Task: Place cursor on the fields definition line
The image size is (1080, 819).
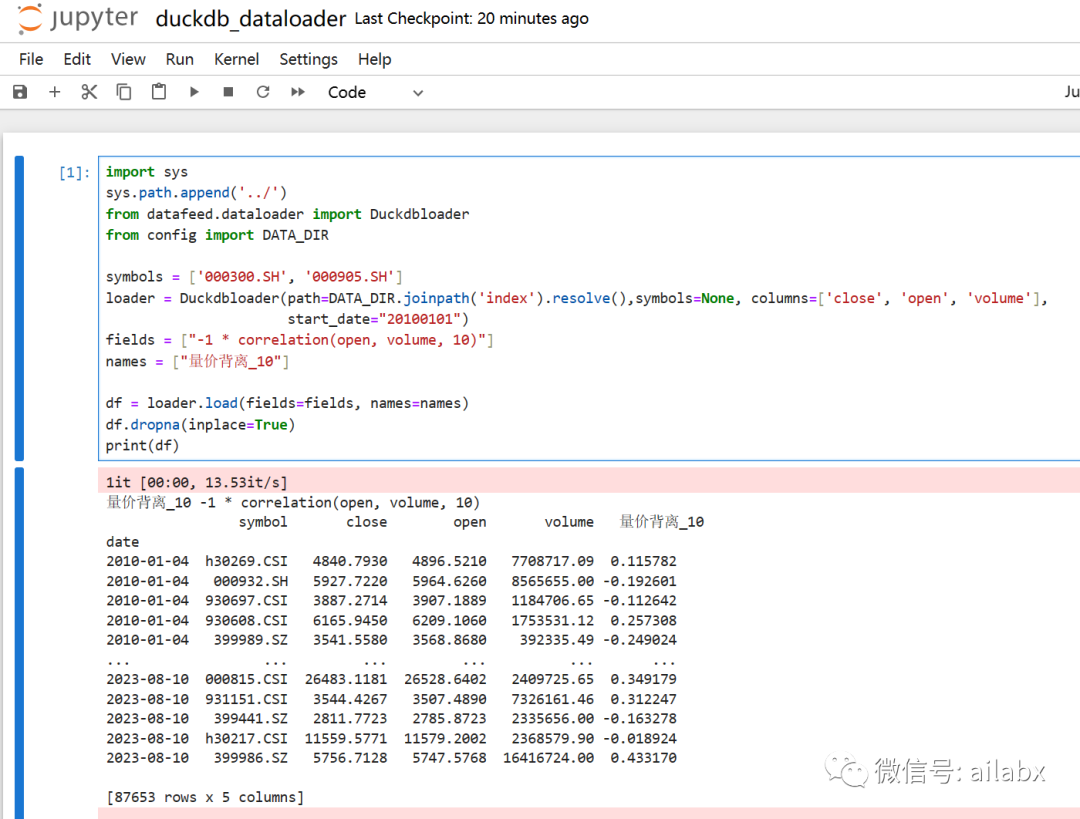Action: pyautogui.click(x=300, y=340)
